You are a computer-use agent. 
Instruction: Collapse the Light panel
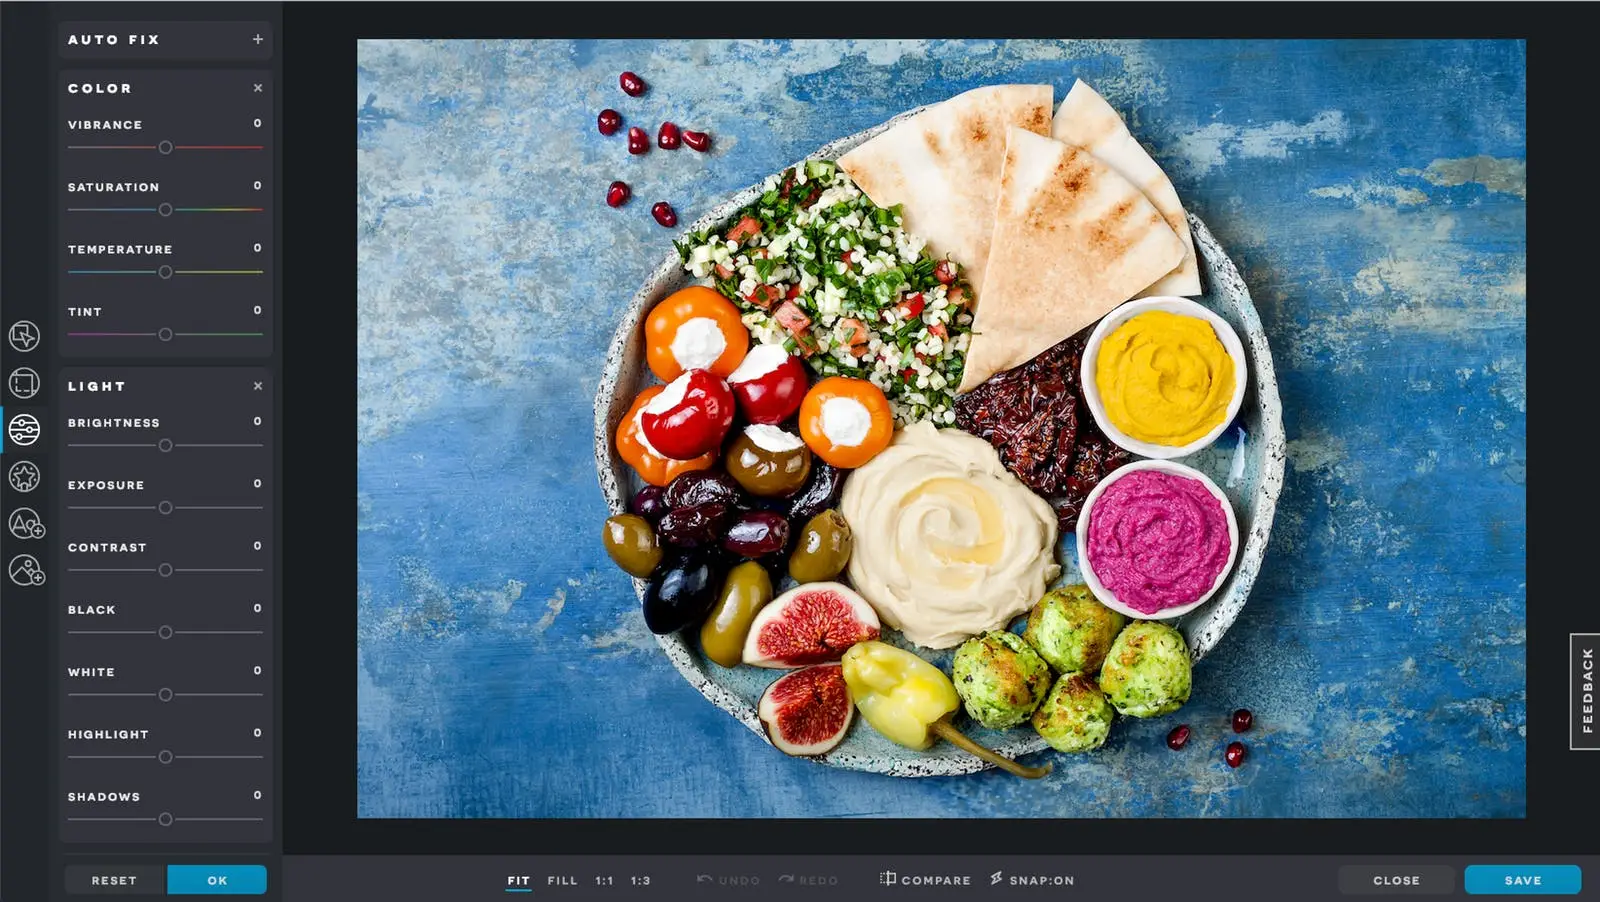(x=257, y=386)
